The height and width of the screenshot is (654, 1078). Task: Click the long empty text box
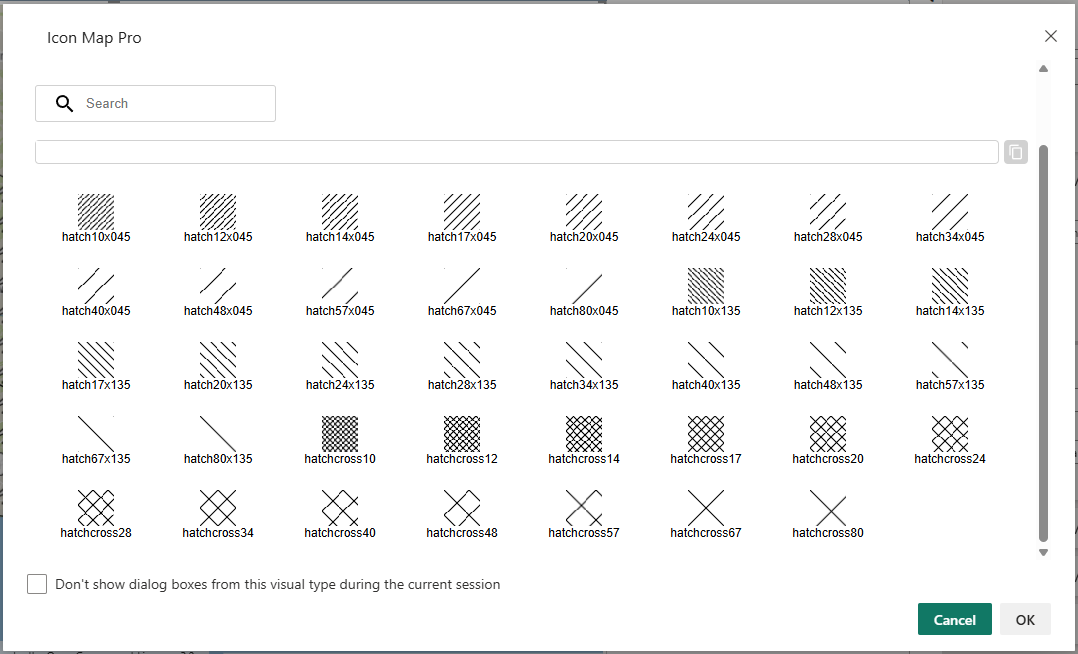(x=516, y=152)
